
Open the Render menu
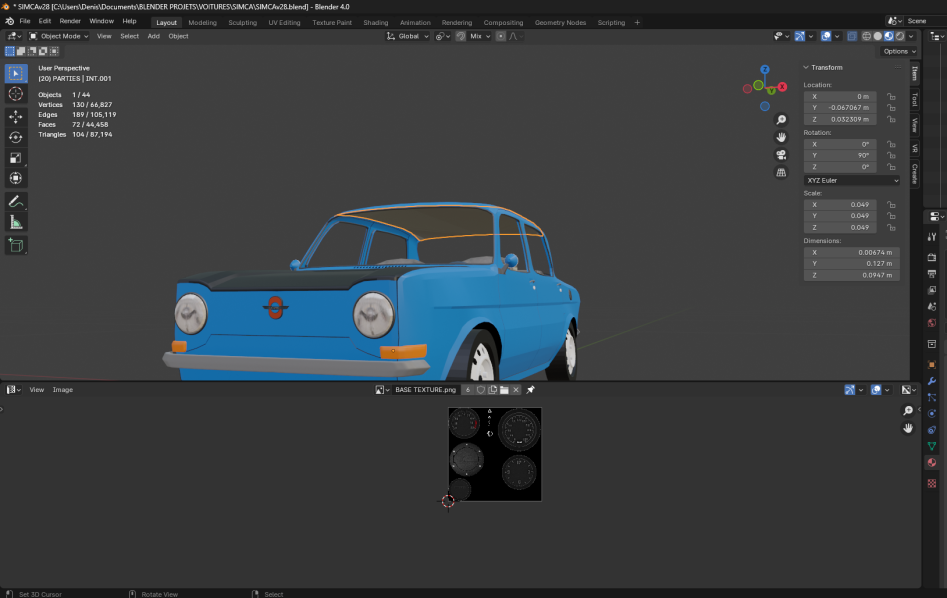pyautogui.click(x=70, y=21)
